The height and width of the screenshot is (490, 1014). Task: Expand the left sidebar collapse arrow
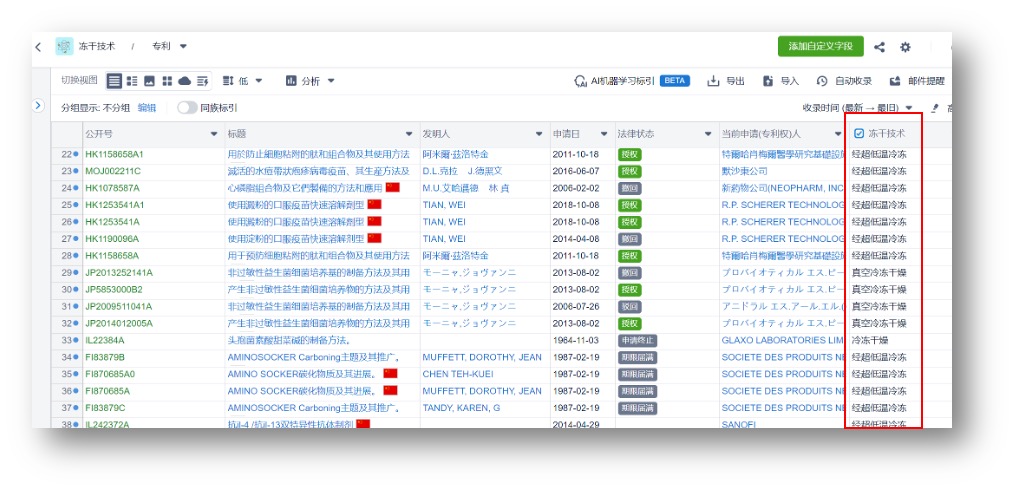pos(39,105)
